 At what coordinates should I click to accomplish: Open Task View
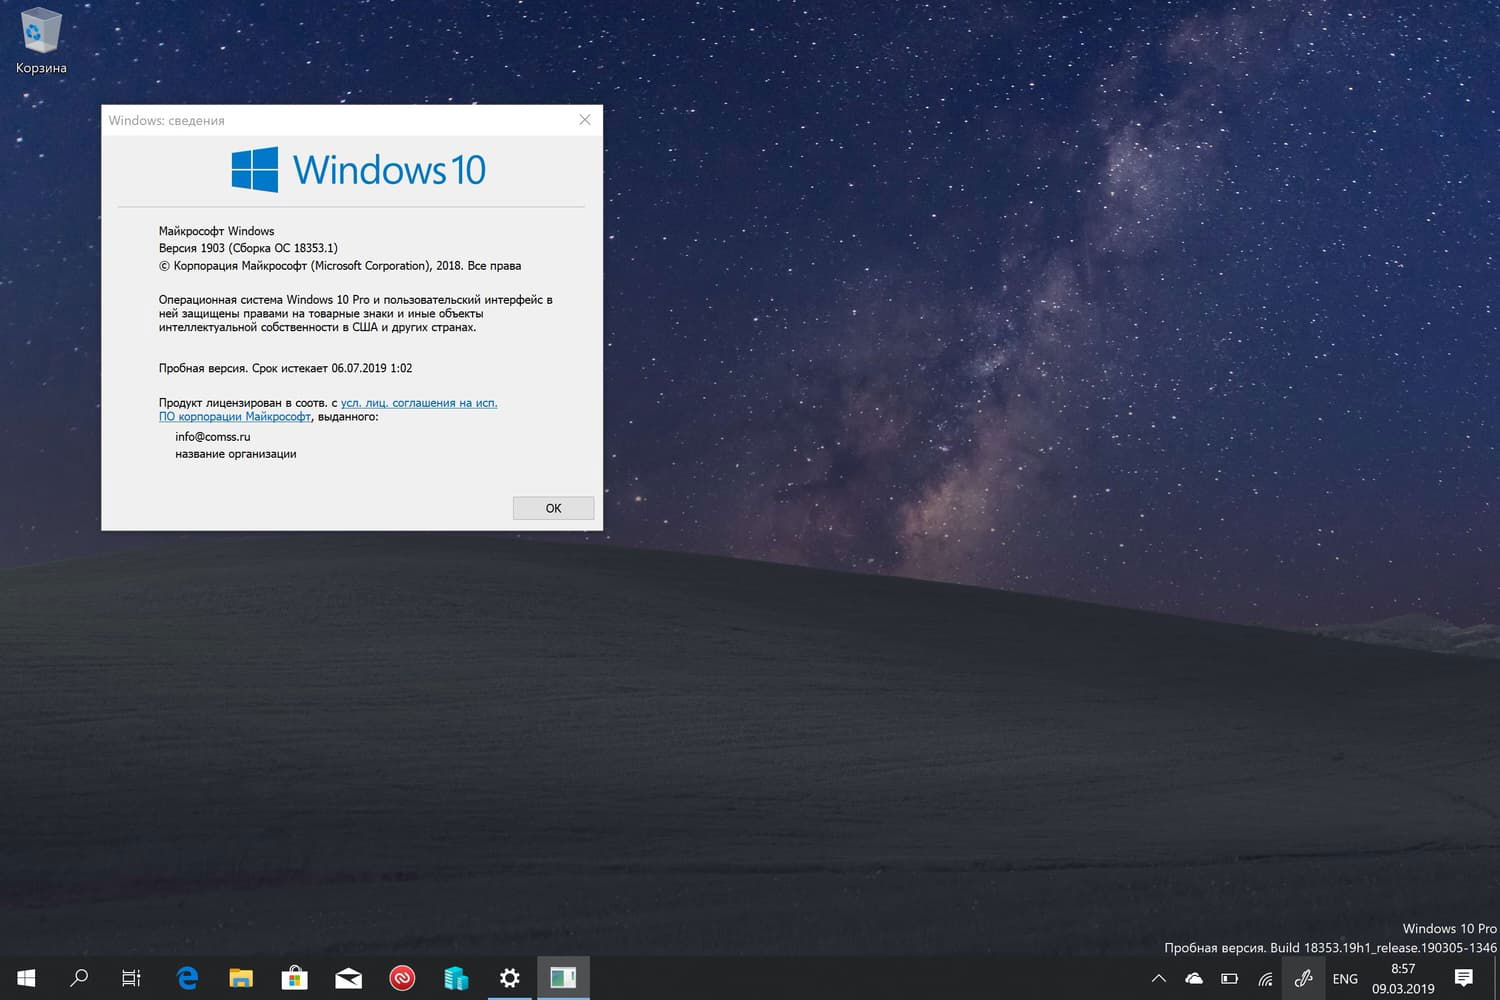(x=131, y=978)
